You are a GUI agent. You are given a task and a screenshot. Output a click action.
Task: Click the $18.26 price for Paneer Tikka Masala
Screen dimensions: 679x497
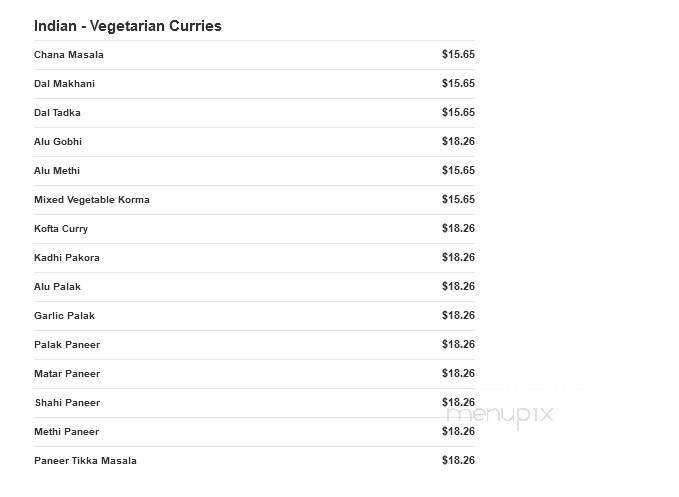[458, 461]
